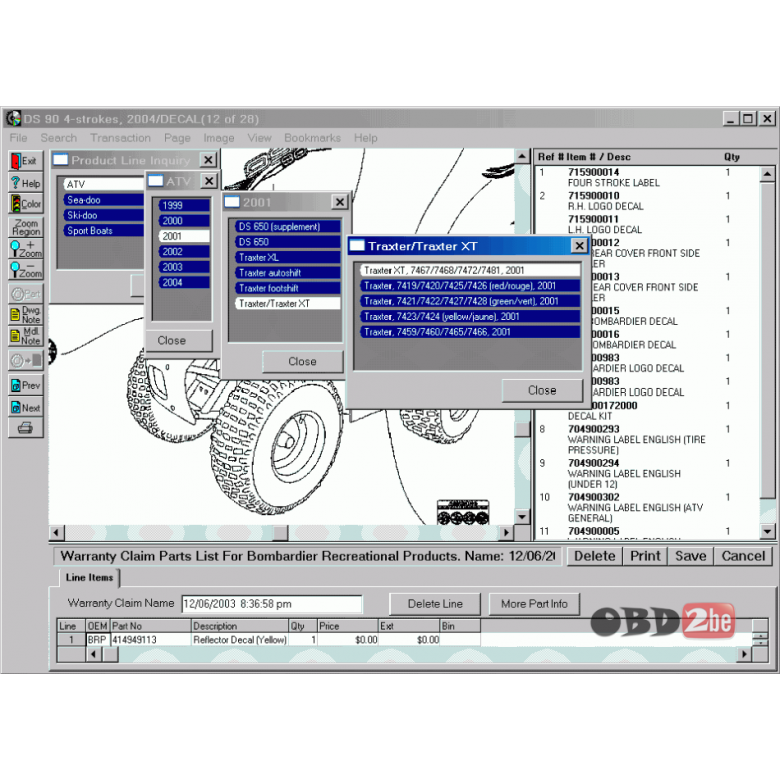Image resolution: width=780 pixels, height=780 pixels.
Task: Open the Mdl. Note tool
Action: [25, 336]
